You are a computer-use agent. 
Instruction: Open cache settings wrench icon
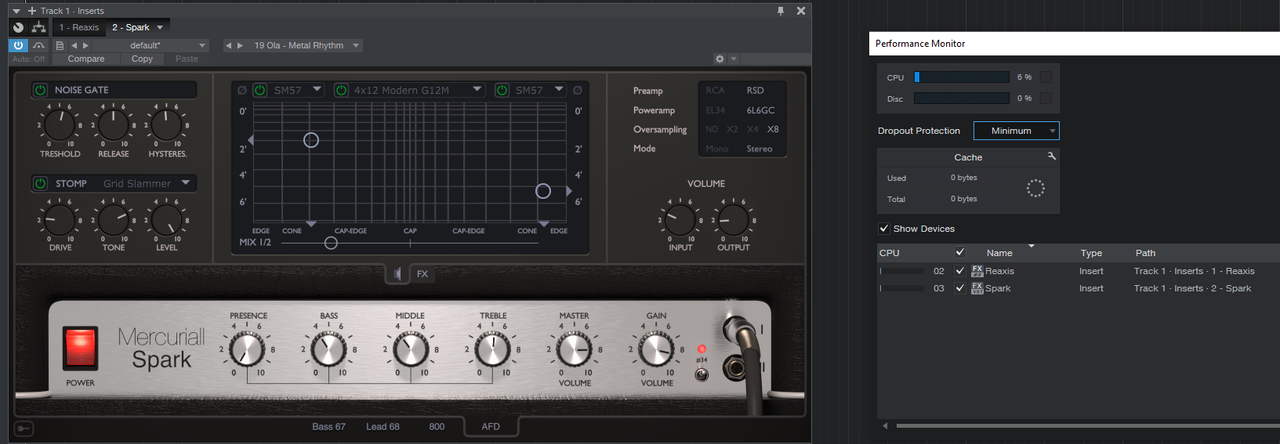(x=1052, y=157)
